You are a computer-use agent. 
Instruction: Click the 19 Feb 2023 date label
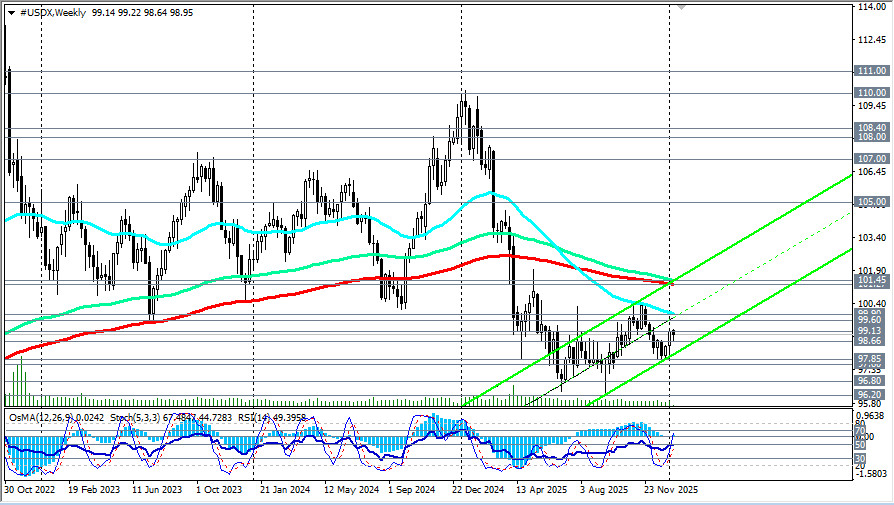tap(94, 490)
